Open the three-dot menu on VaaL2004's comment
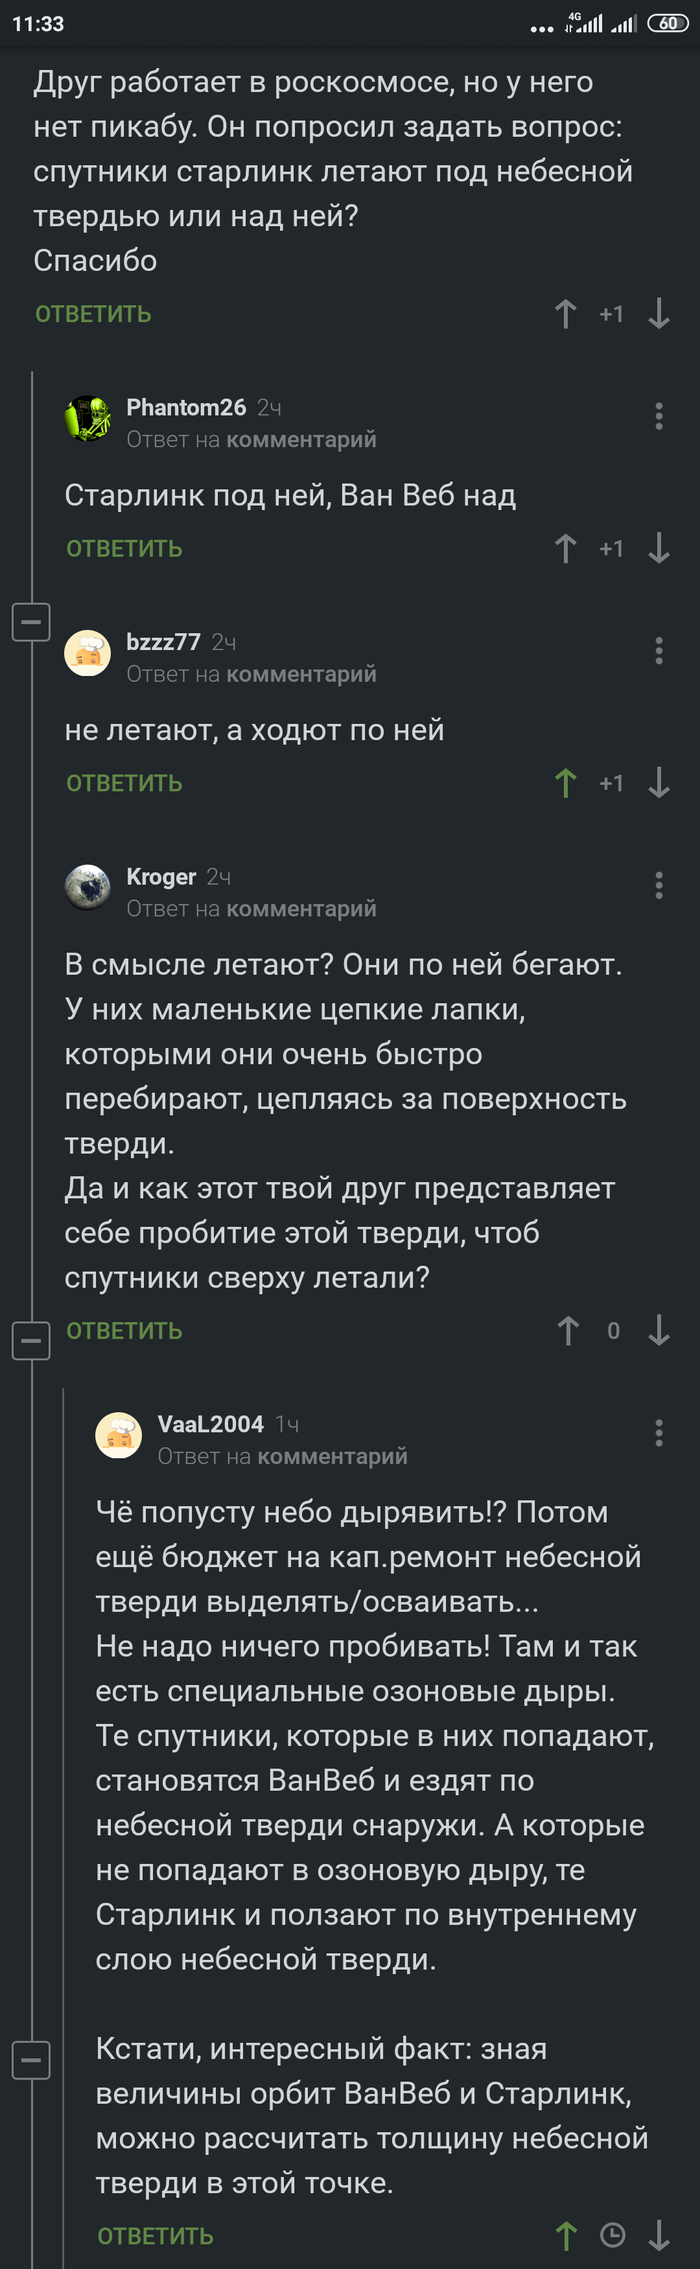This screenshot has width=700, height=2269. coord(658,1432)
